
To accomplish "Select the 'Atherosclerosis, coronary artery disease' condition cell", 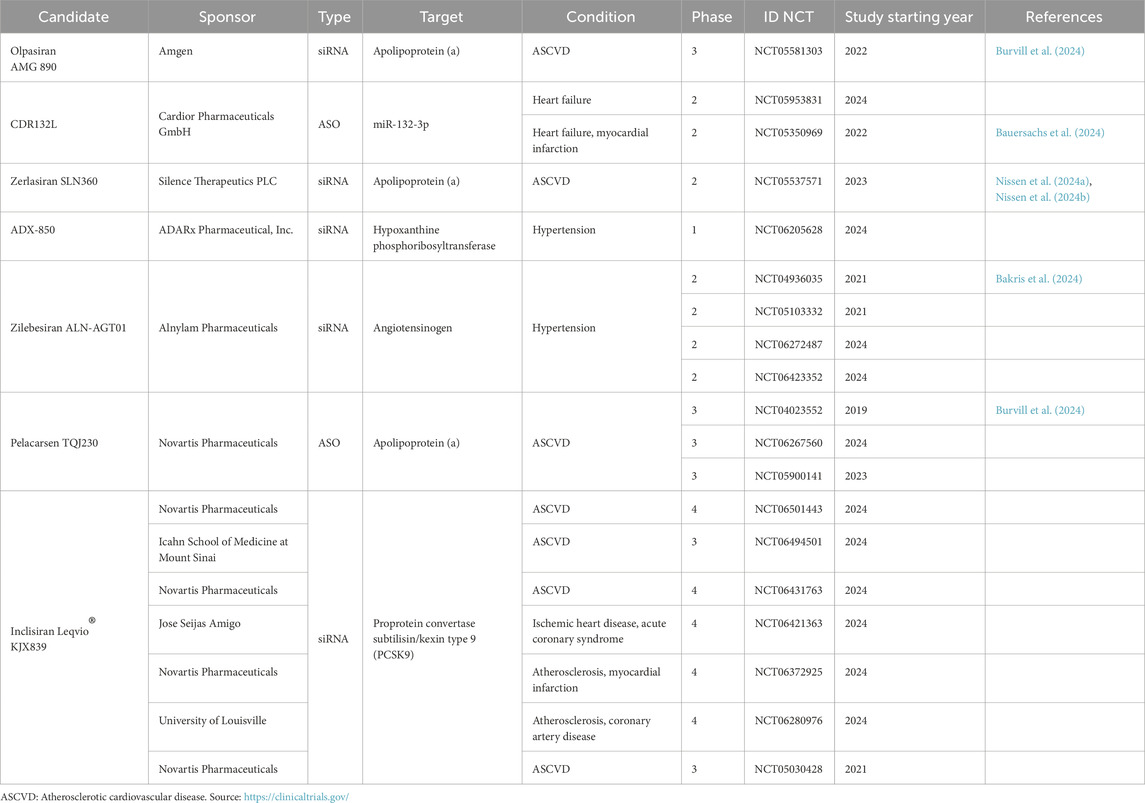I will click(601, 728).
